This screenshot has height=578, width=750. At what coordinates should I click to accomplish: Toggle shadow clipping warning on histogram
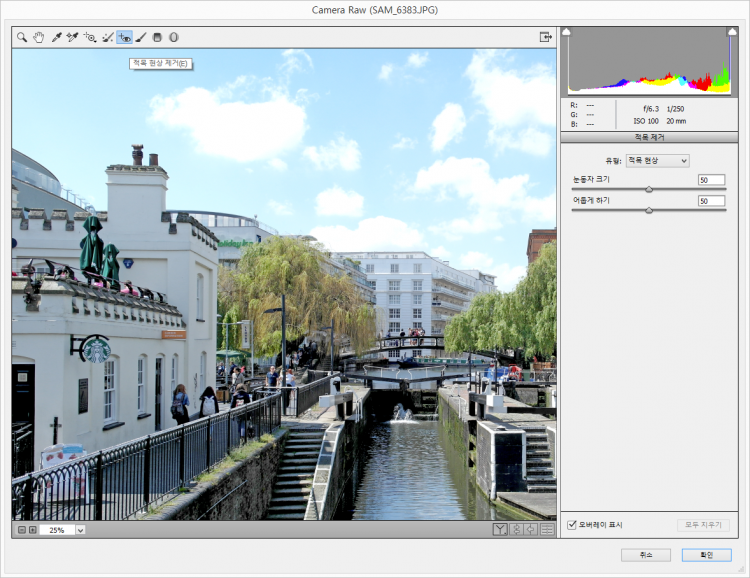click(566, 32)
